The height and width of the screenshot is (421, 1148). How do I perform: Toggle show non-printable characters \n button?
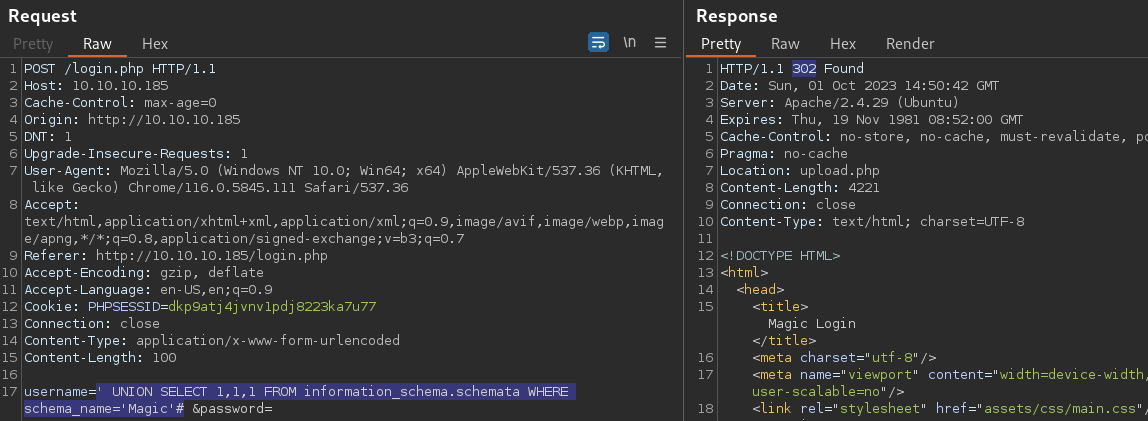[630, 42]
